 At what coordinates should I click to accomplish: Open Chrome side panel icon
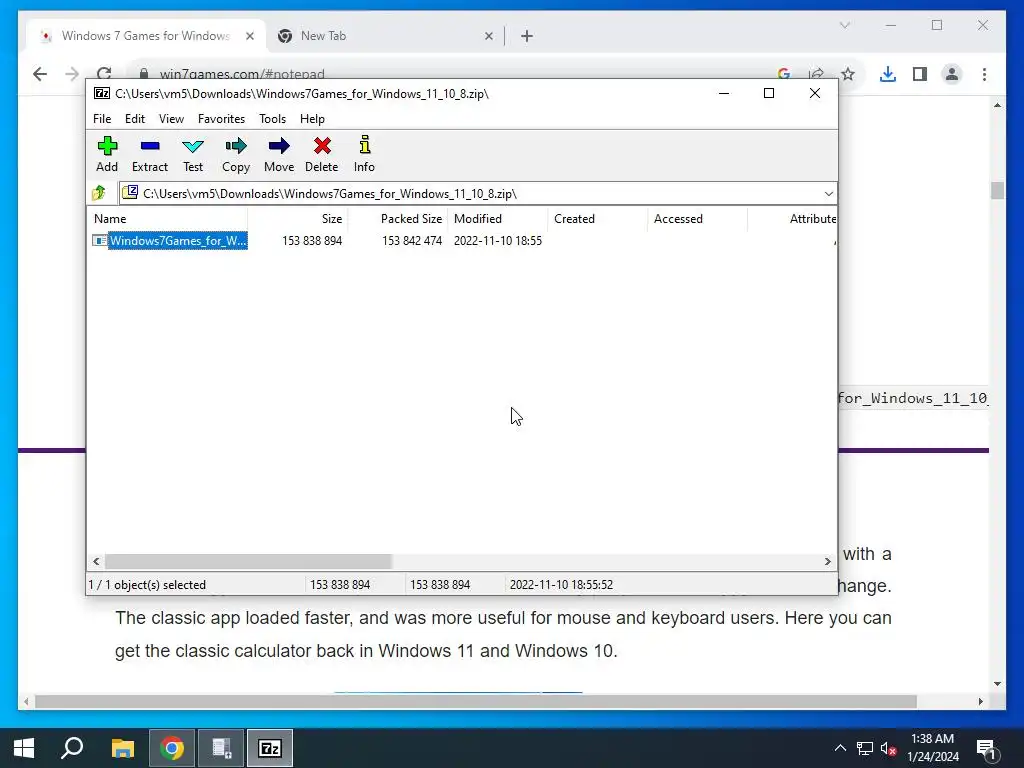[x=920, y=74]
